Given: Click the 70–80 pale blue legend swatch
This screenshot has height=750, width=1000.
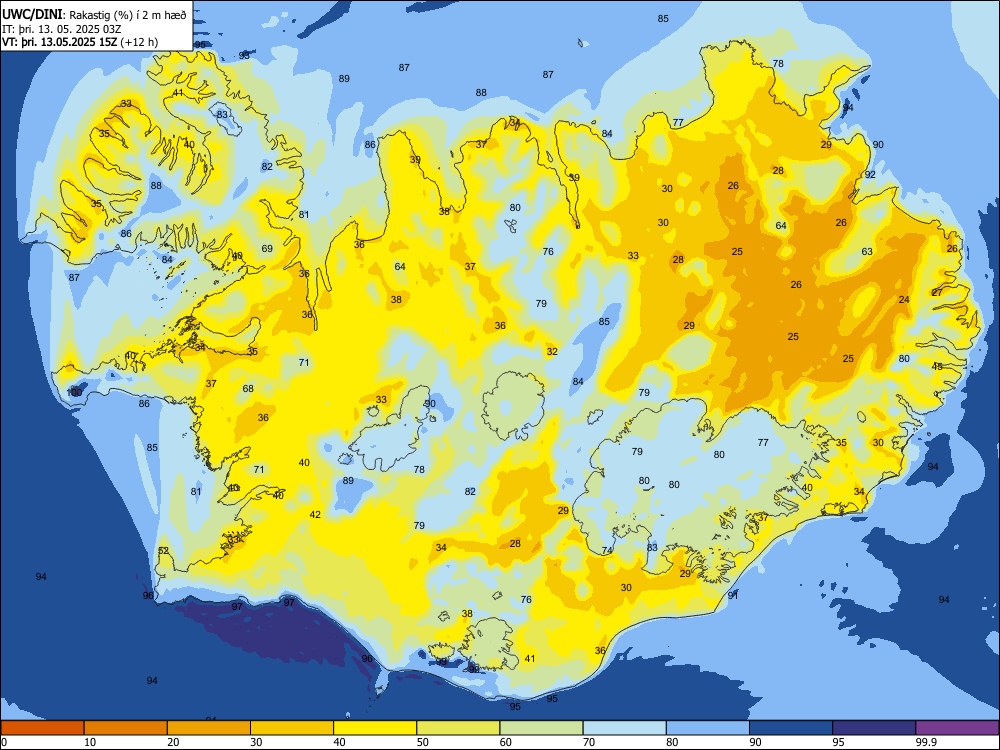Looking at the screenshot, I should [624, 728].
